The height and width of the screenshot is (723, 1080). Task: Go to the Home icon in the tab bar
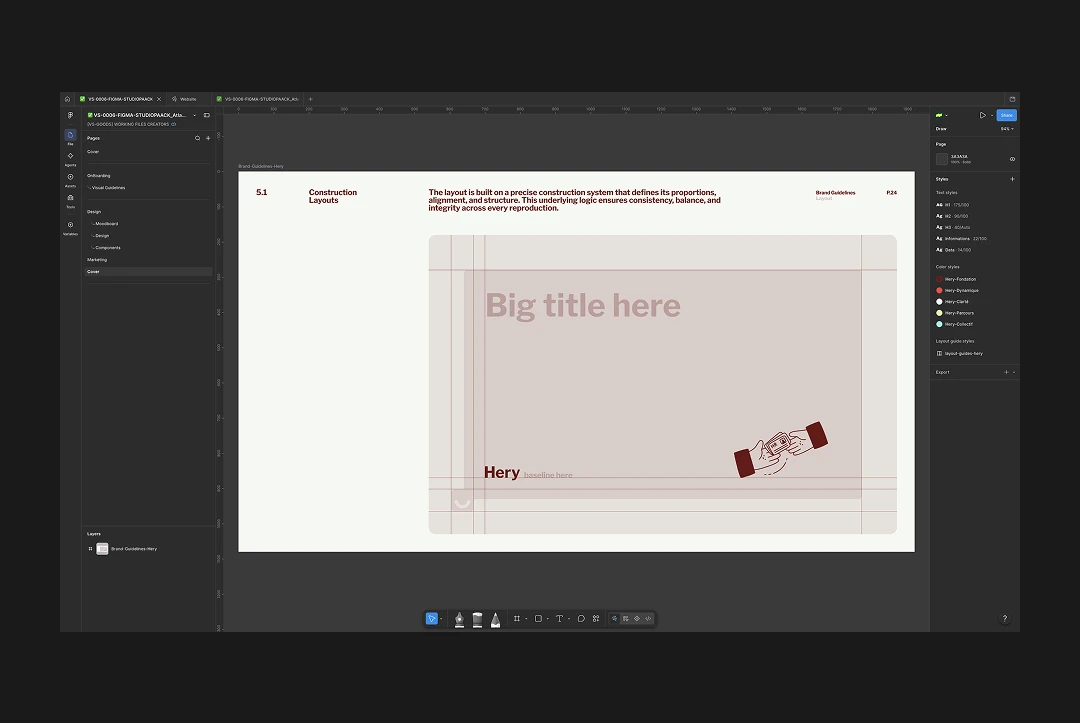click(x=68, y=99)
